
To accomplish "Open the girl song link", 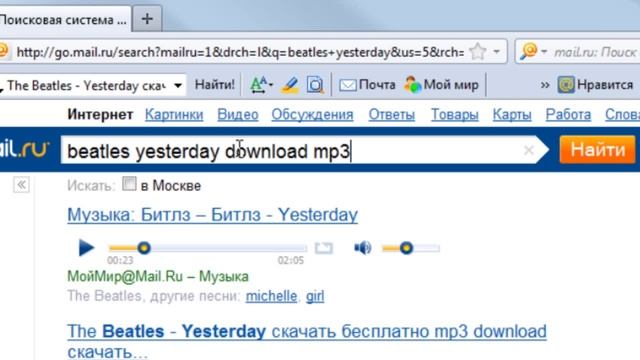I will pyautogui.click(x=315, y=296).
